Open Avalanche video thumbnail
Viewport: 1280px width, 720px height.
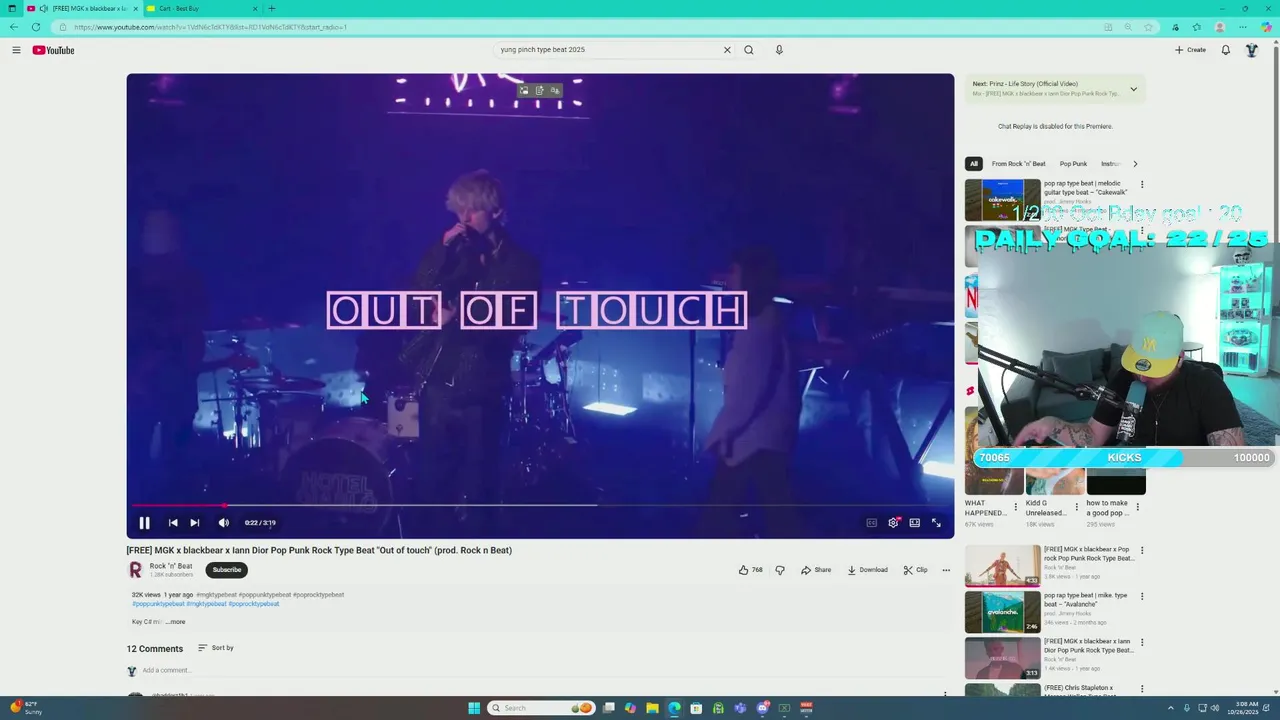pos(1002,612)
